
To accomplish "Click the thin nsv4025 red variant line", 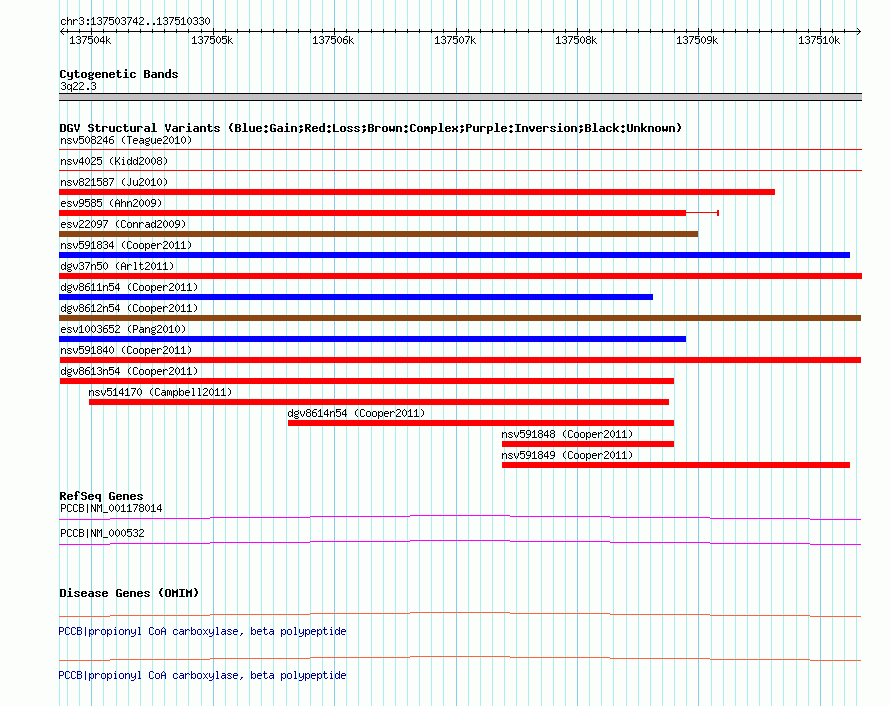I will pyautogui.click(x=460, y=171).
